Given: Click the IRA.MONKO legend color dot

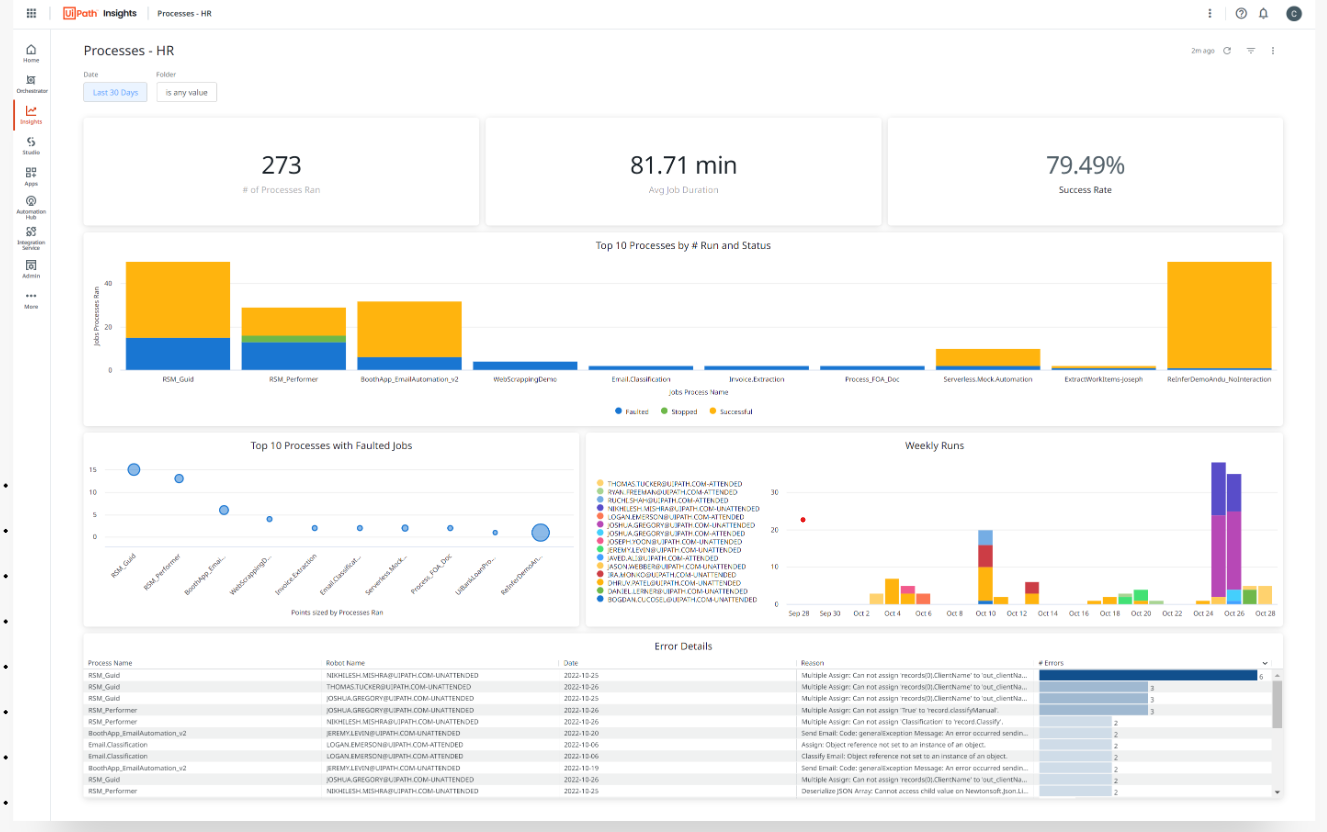Looking at the screenshot, I should (600, 574).
